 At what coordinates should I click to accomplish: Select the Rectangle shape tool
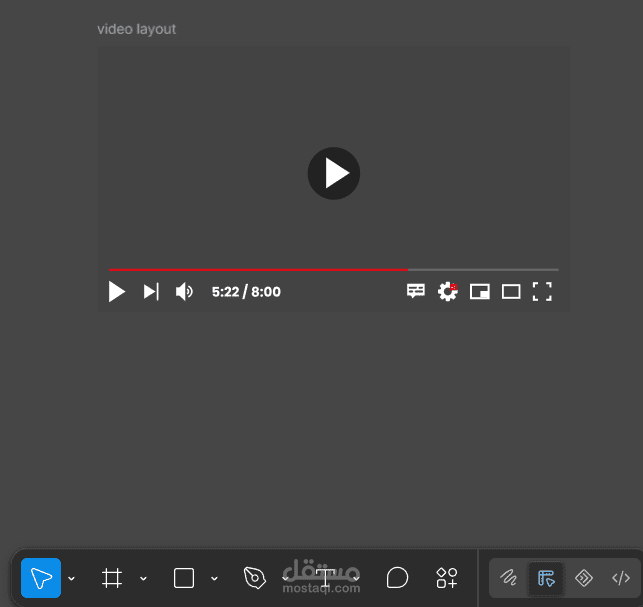click(184, 578)
